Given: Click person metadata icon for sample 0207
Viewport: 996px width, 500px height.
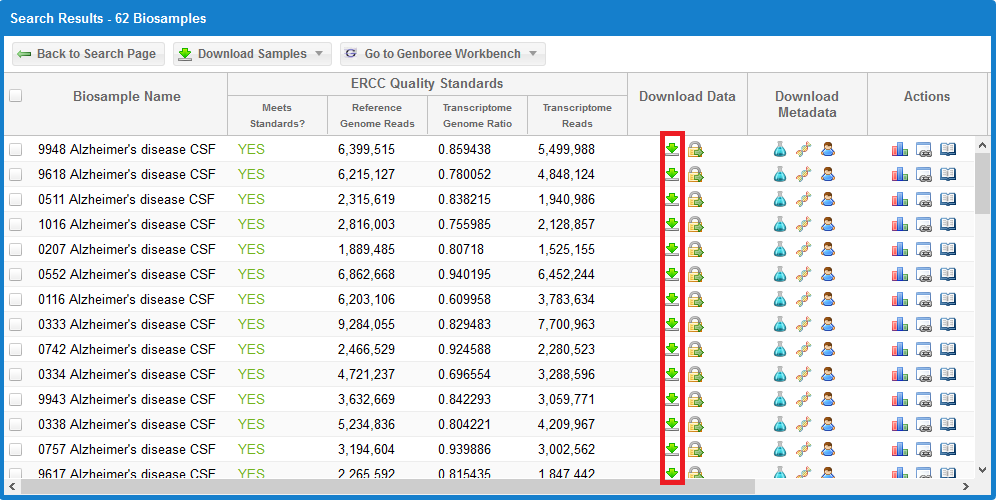Looking at the screenshot, I should 827,249.
